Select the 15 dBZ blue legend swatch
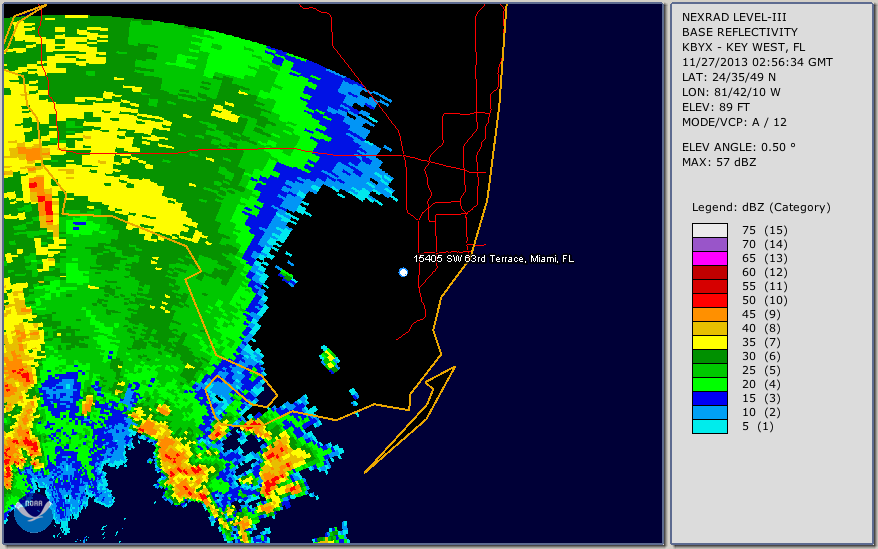The image size is (878, 549). 709,398
